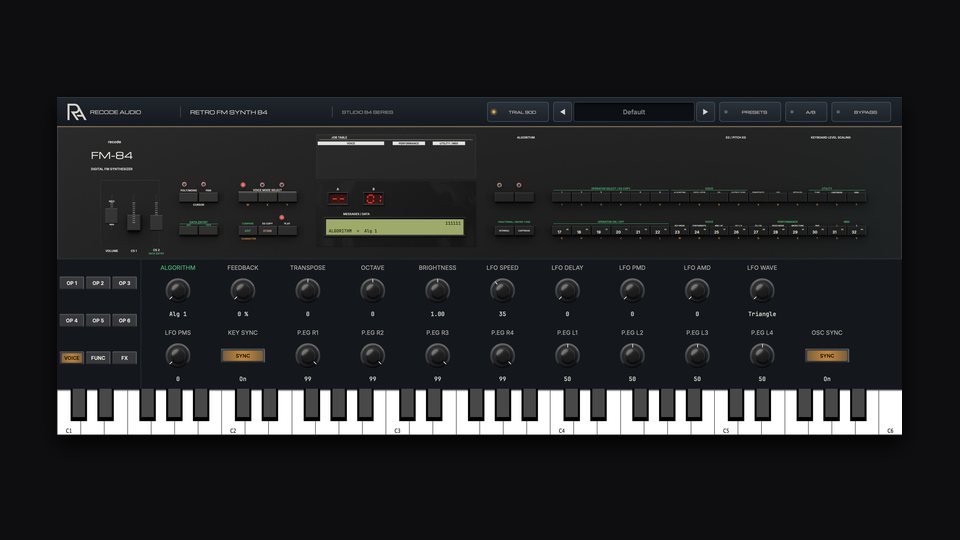Click the BRIGHTNESS value '1.00'
The height and width of the screenshot is (540, 960).
(x=437, y=314)
